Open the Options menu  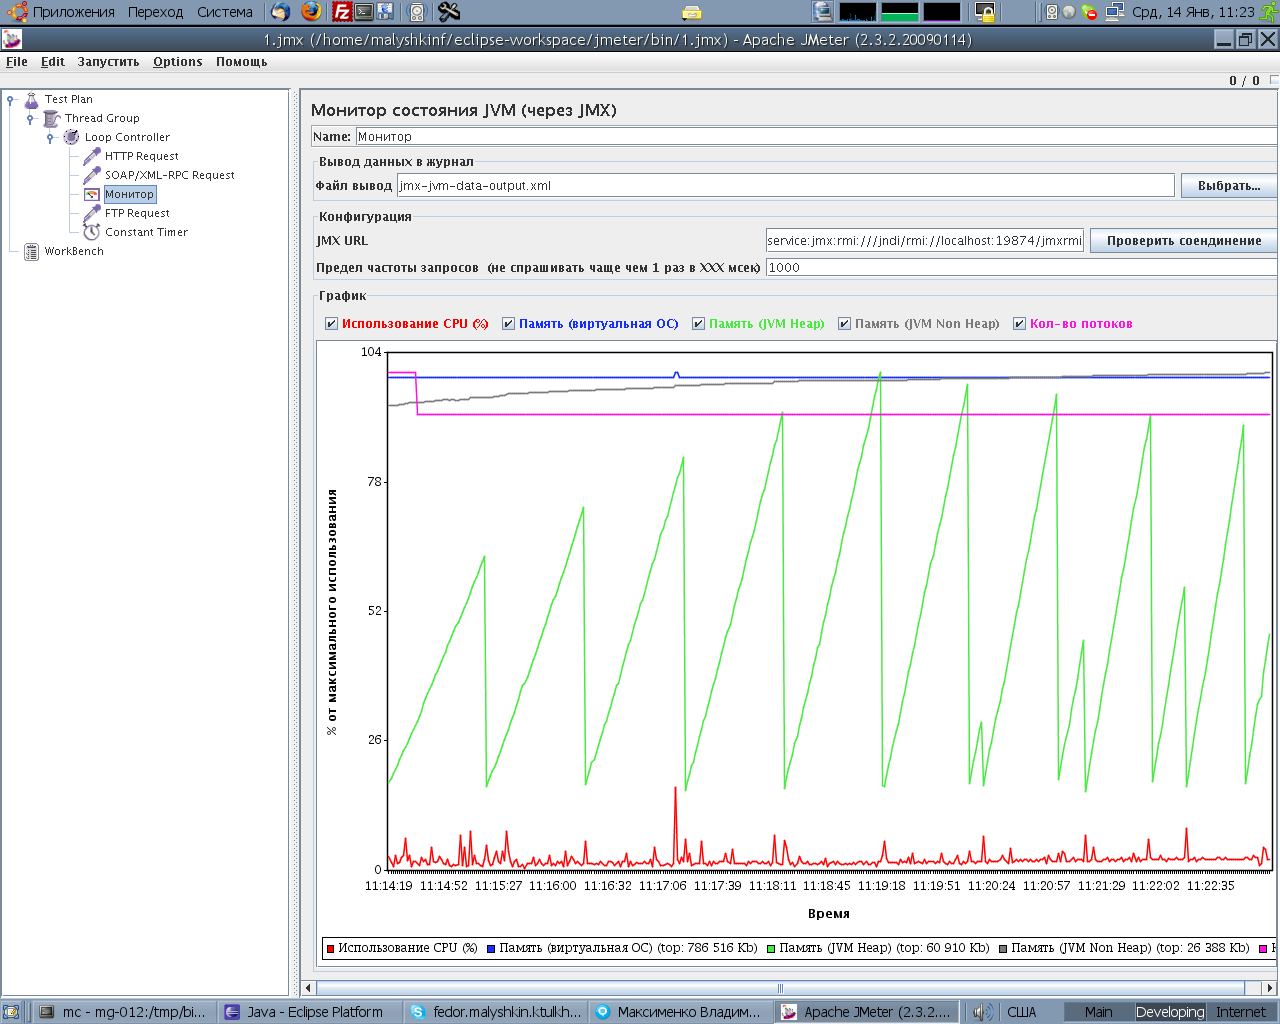(177, 61)
